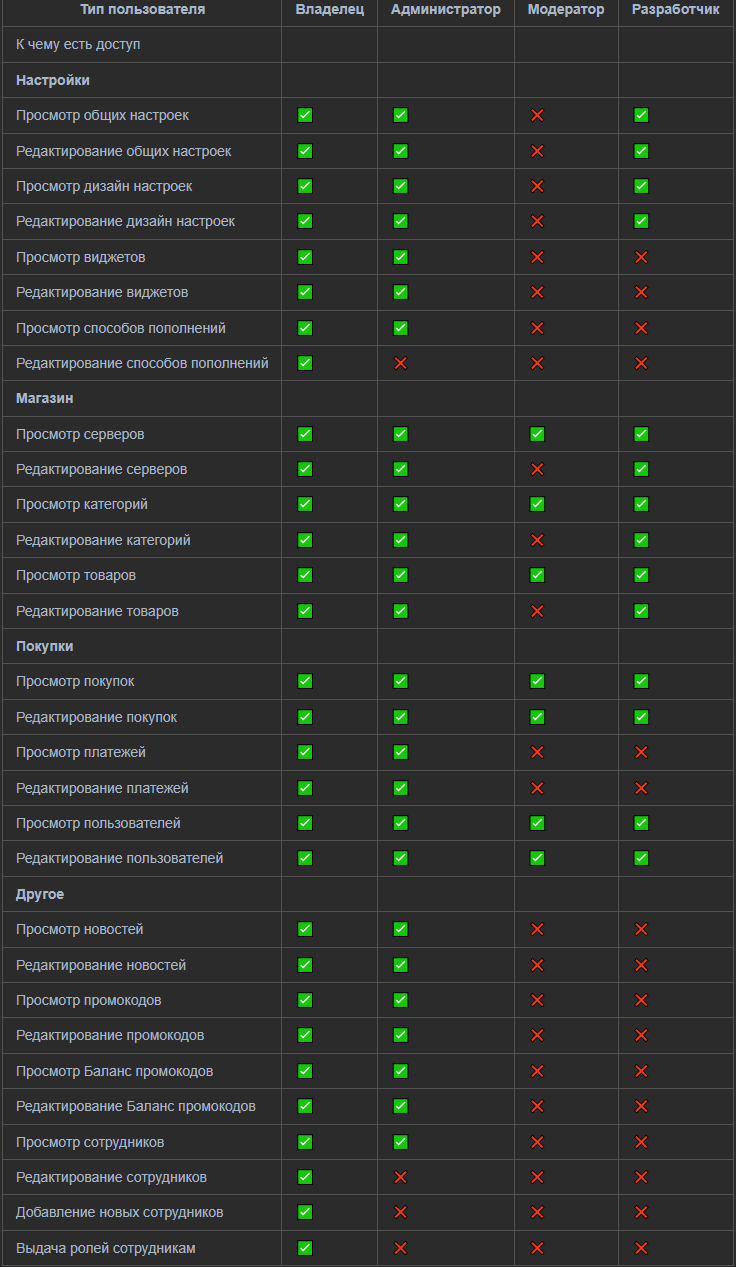Click the Магазин section heading
This screenshot has width=736, height=1267.
pos(44,398)
